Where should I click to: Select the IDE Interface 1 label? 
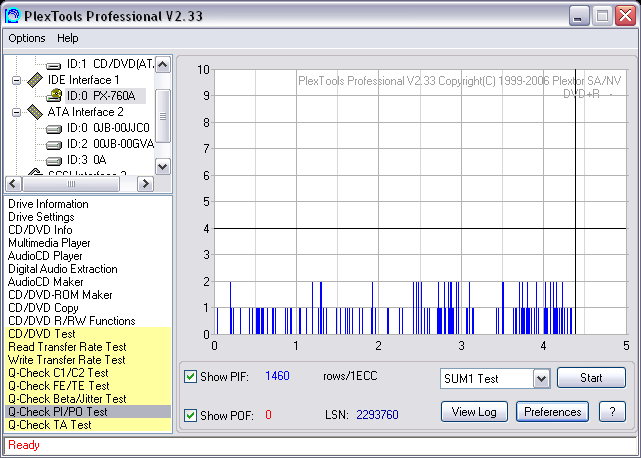(83, 80)
